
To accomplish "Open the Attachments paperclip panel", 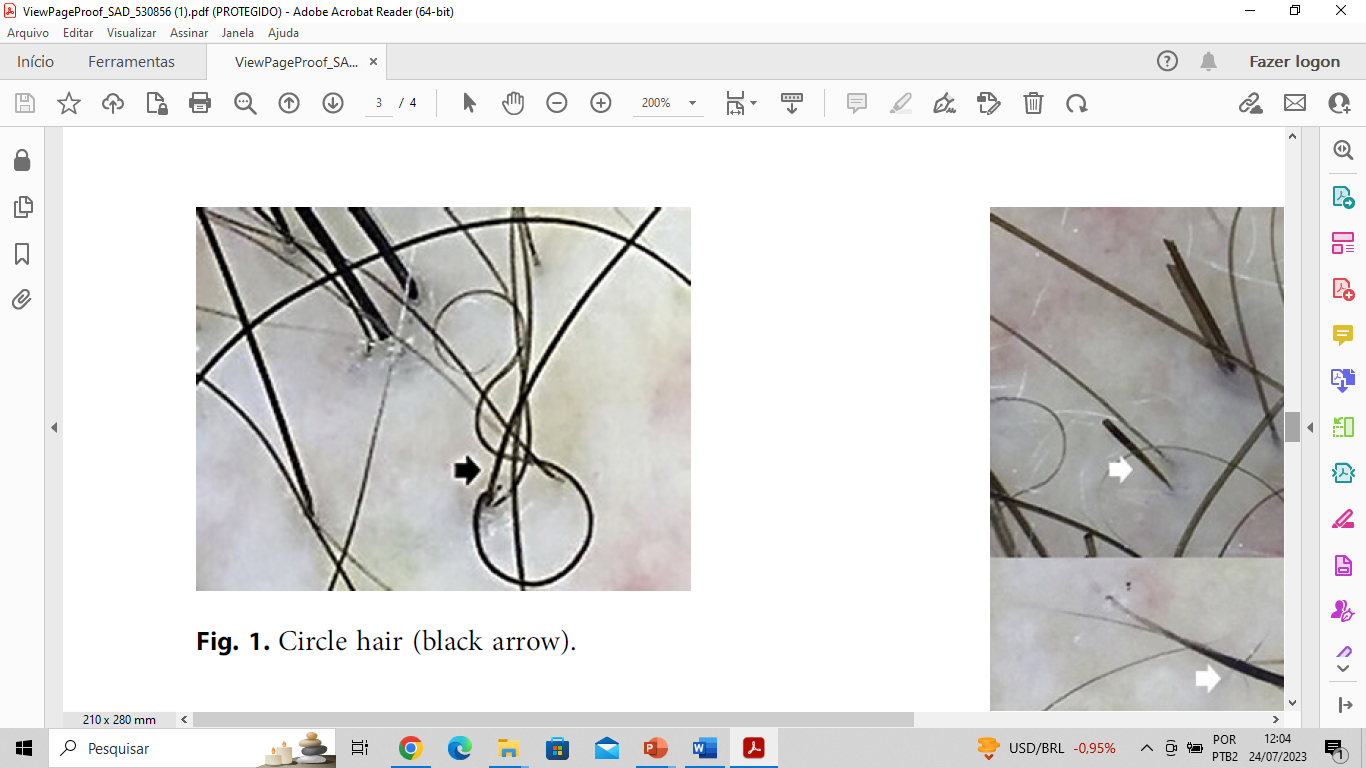I will click(x=22, y=299).
